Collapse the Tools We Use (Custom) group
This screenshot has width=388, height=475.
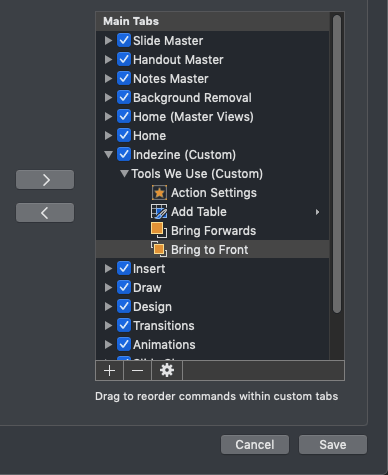tap(124, 174)
